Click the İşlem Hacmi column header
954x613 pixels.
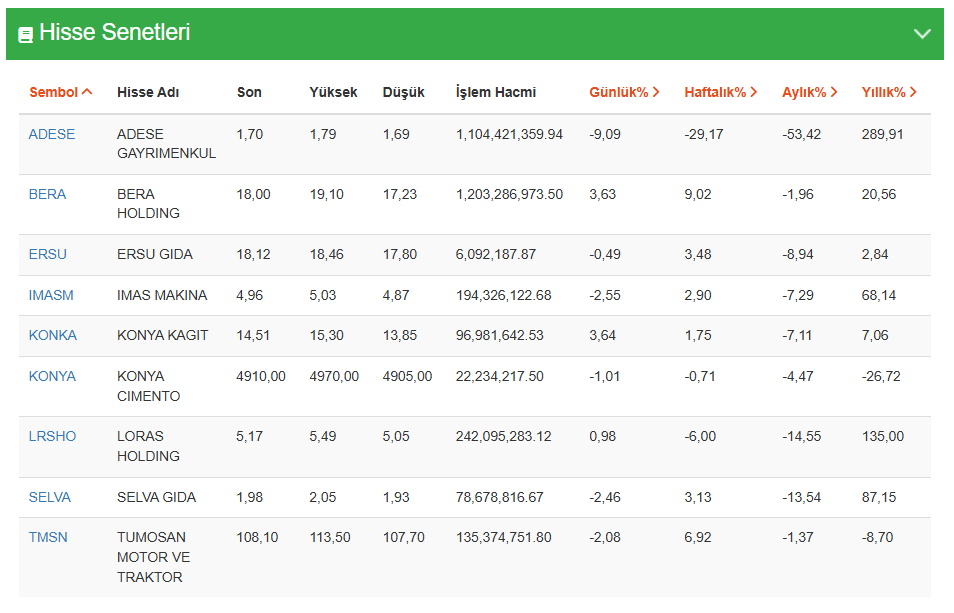coord(495,92)
